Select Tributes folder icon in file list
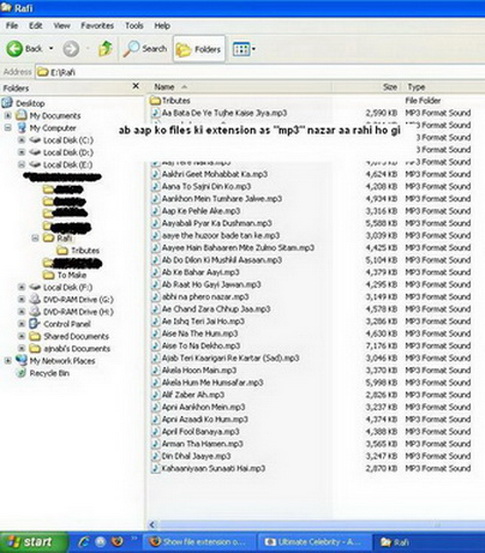Viewport: 485px width, 553px height. (x=155, y=101)
